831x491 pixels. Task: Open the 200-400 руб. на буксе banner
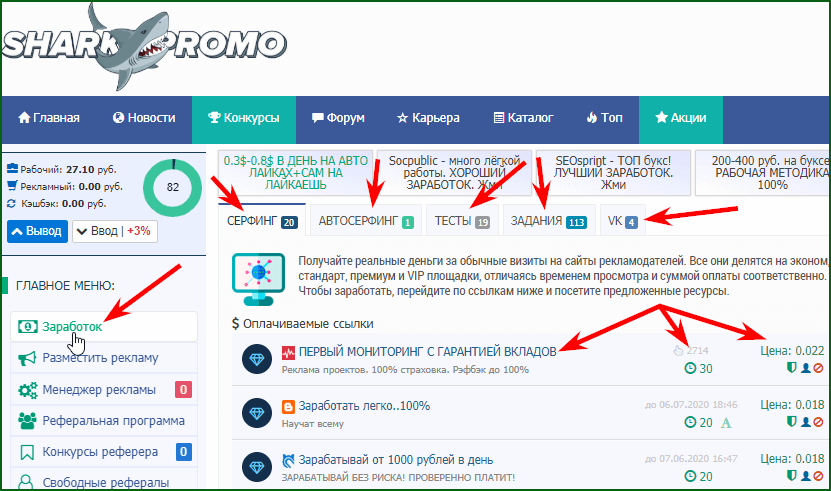point(763,173)
